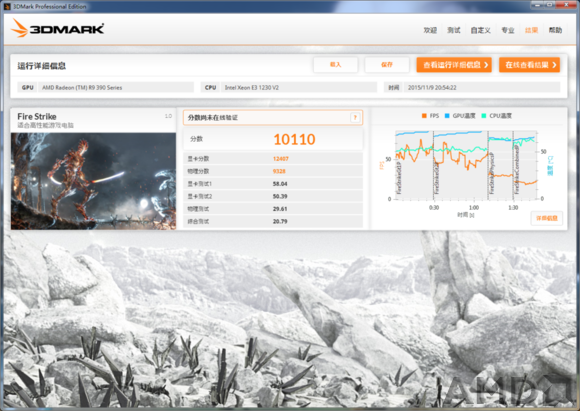Open the 欢迎 tab

(430, 30)
